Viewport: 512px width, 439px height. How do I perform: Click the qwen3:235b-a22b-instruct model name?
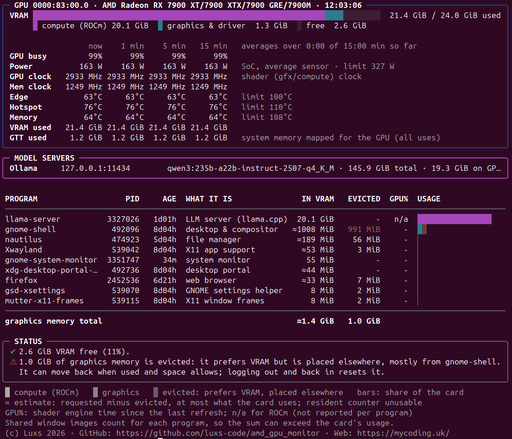pos(250,168)
